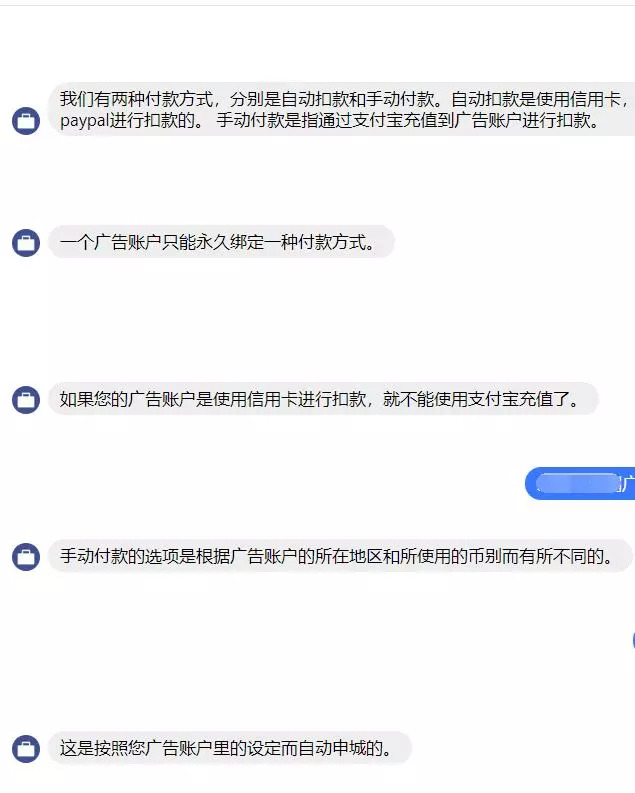Select the first line 我们有两种付款方式 text
Screen dimensions: 635x793
tap(136, 99)
